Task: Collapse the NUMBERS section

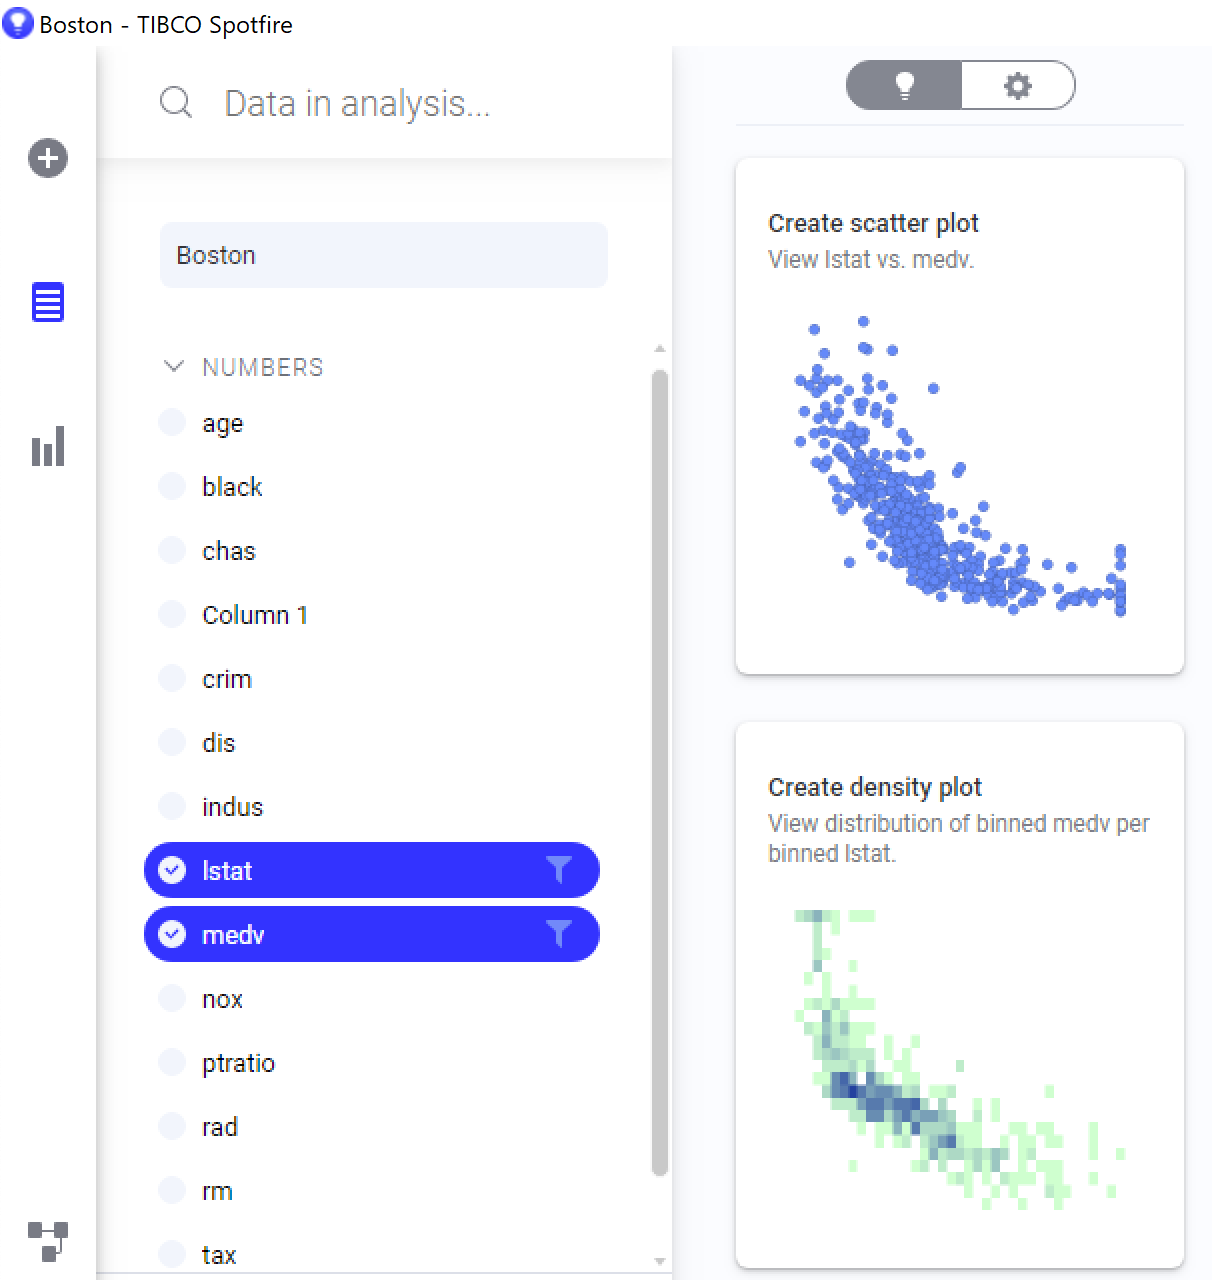Action: click(x=172, y=366)
